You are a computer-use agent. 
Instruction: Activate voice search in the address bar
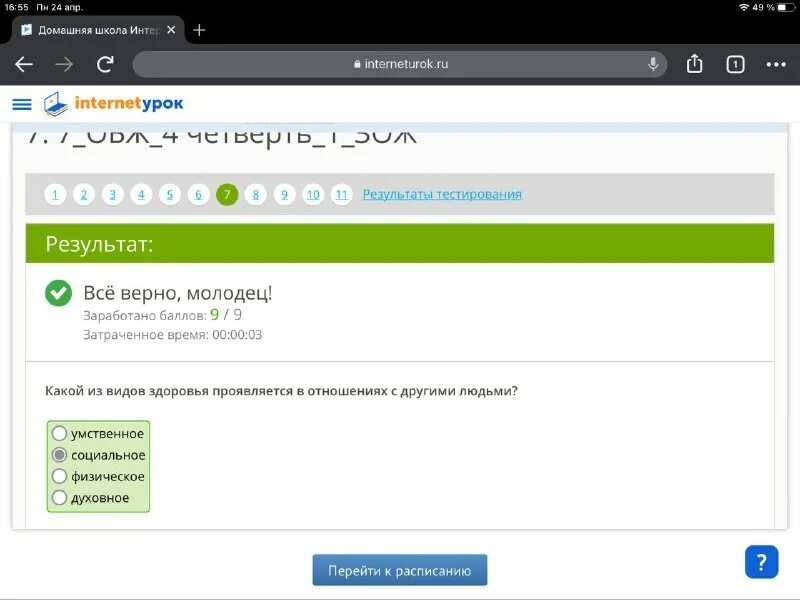[x=653, y=63]
